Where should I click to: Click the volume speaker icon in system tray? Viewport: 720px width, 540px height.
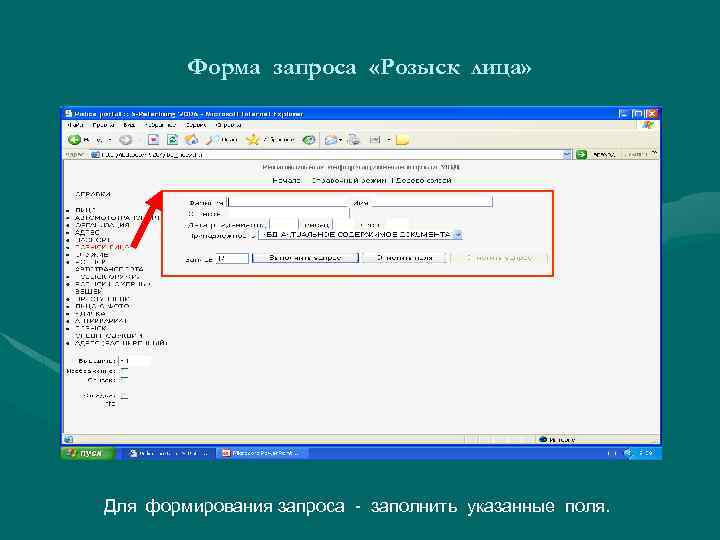[628, 453]
